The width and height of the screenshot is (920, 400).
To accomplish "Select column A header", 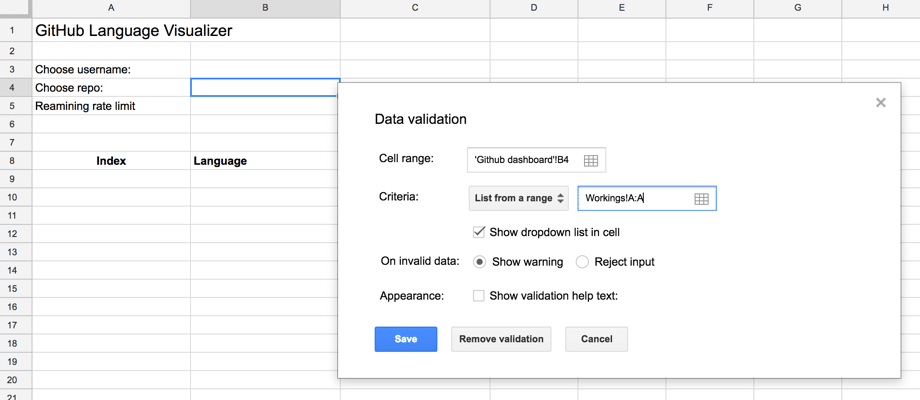I will coord(111,8).
